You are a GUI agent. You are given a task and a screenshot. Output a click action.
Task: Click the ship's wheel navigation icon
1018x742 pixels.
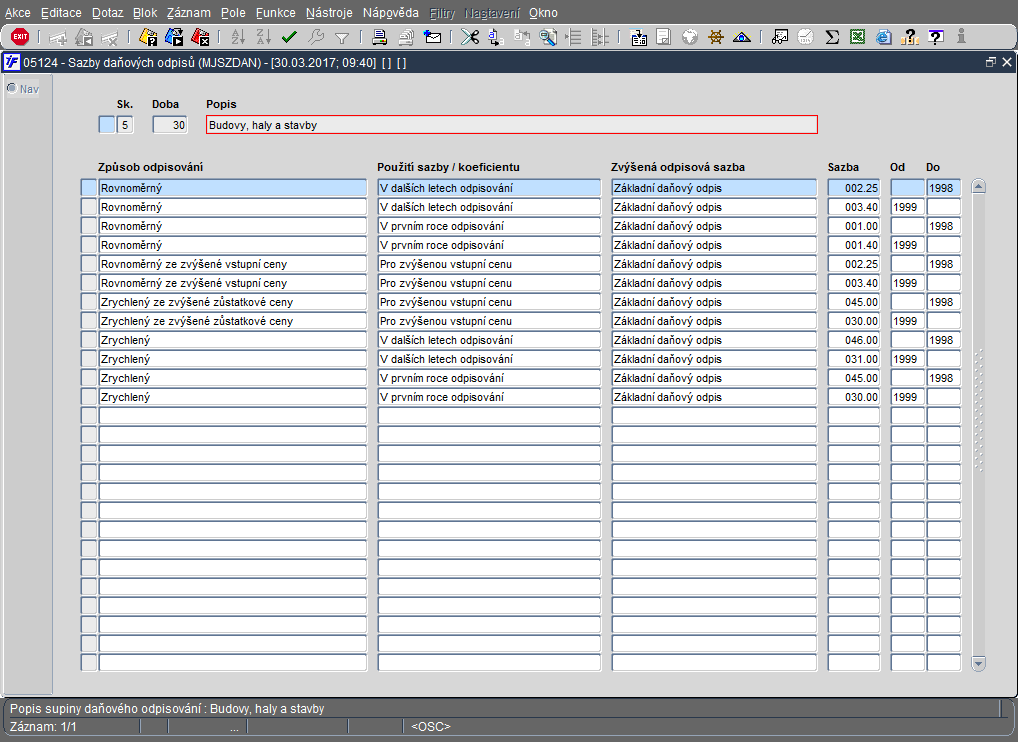716,37
